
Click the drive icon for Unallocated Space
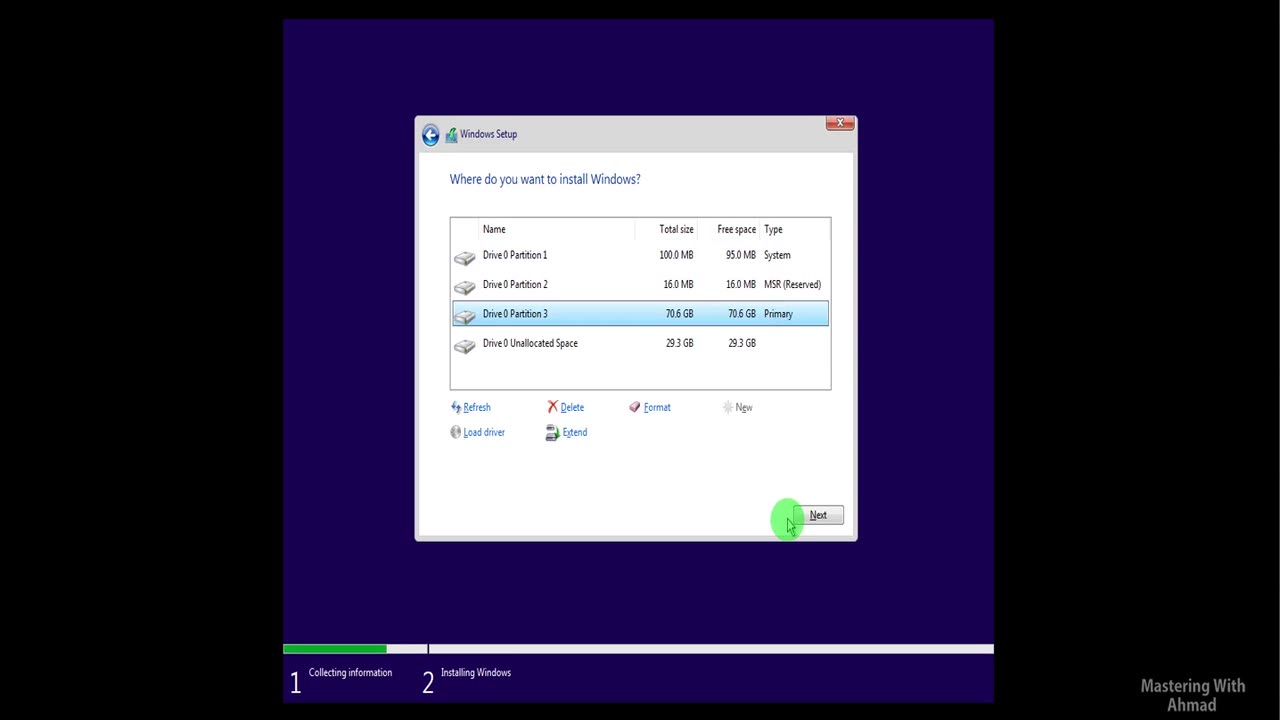464,346
